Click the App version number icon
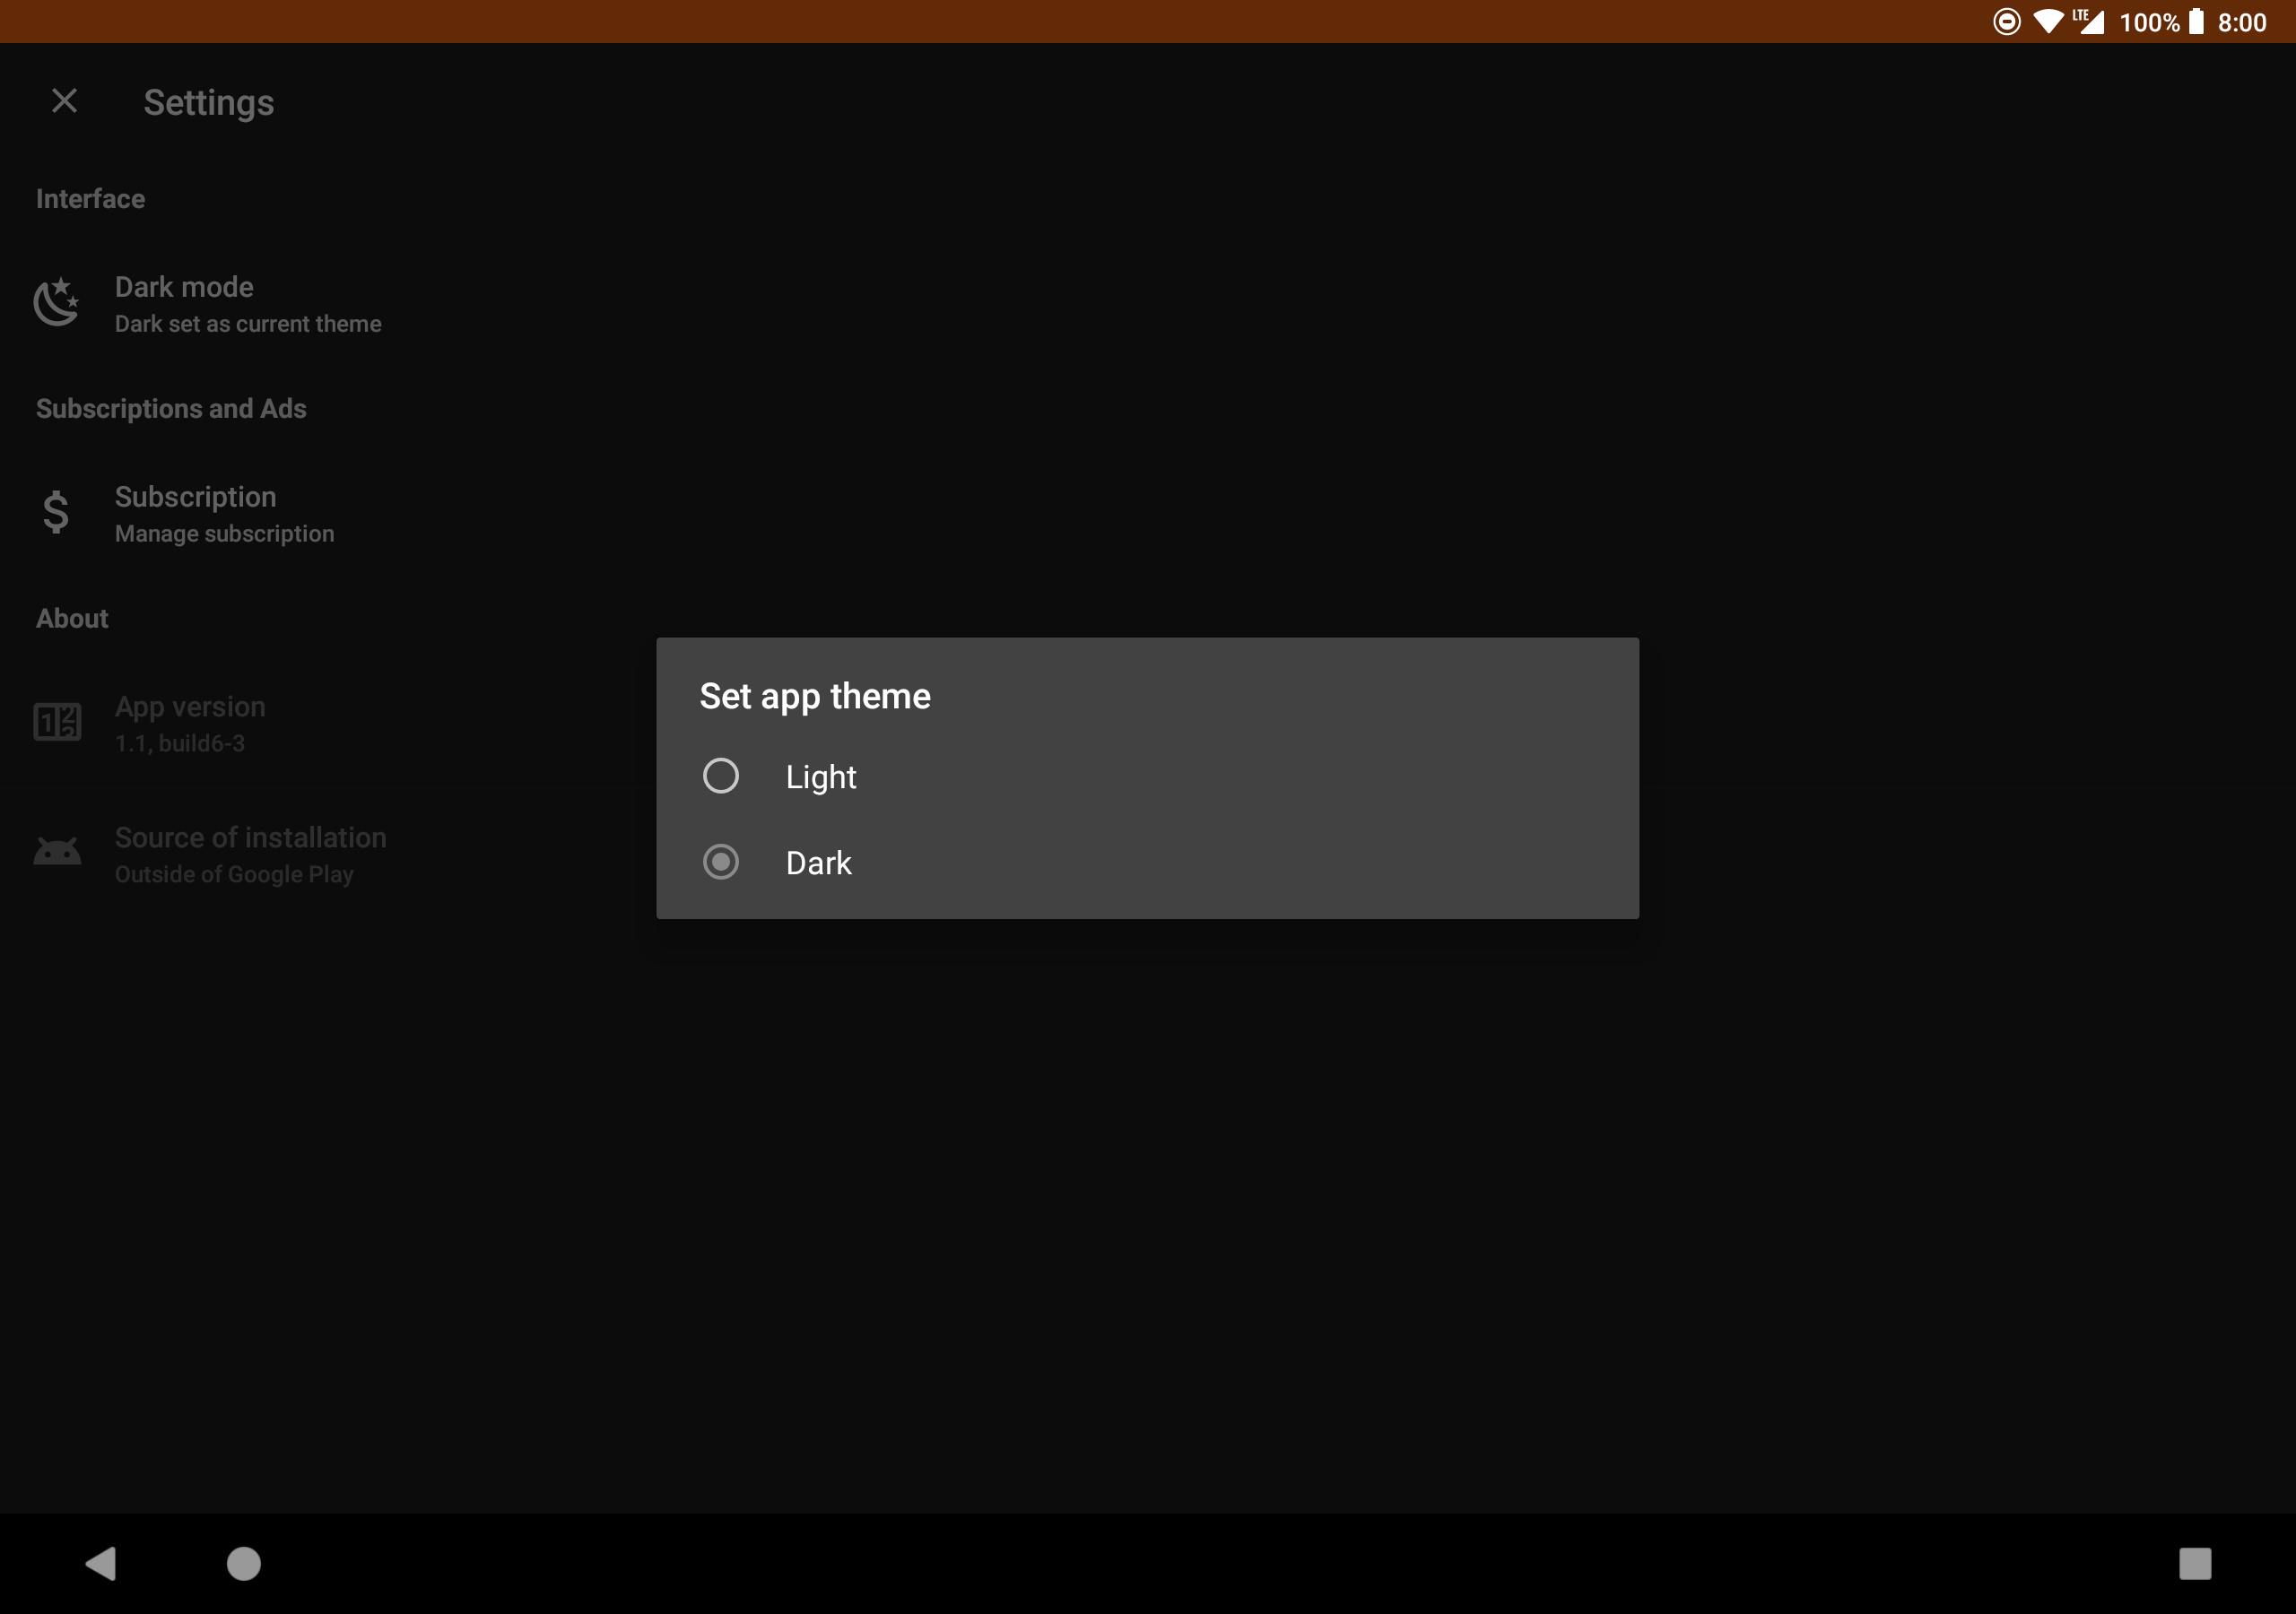This screenshot has width=2296, height=1614. 57,721
